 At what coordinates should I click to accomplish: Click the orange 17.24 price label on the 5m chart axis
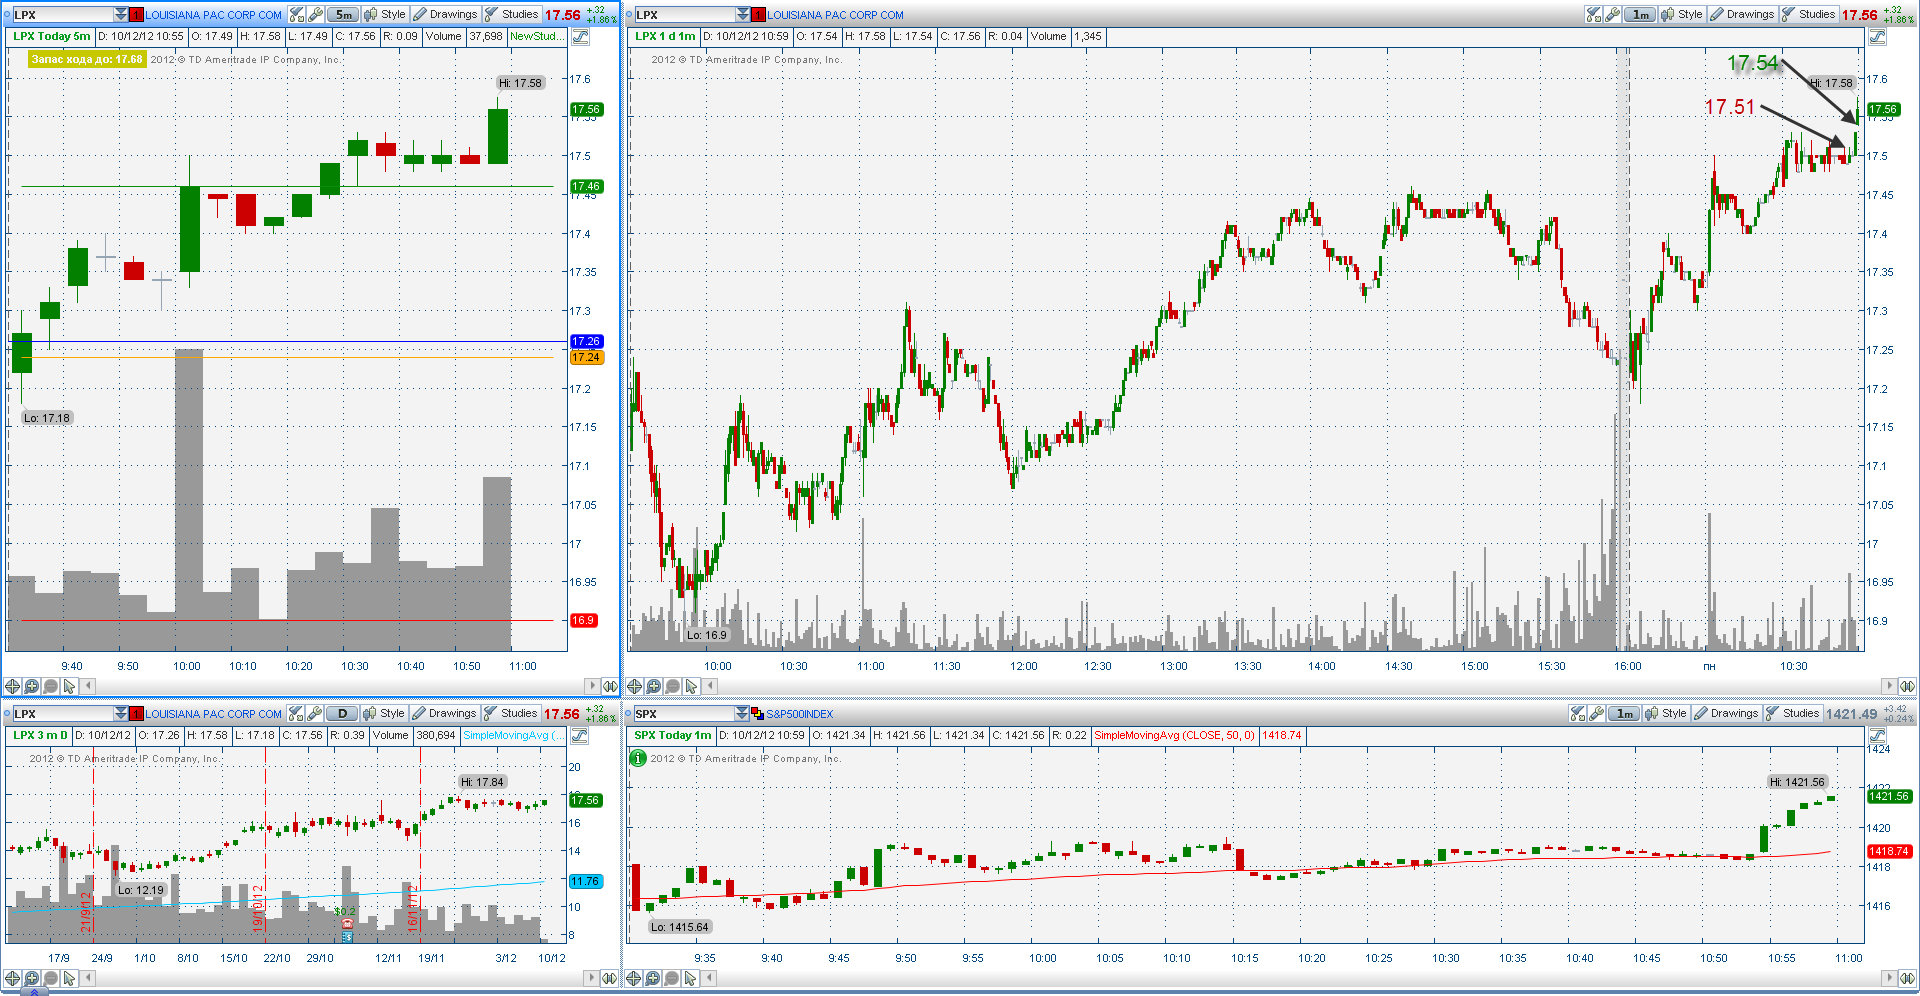point(586,357)
